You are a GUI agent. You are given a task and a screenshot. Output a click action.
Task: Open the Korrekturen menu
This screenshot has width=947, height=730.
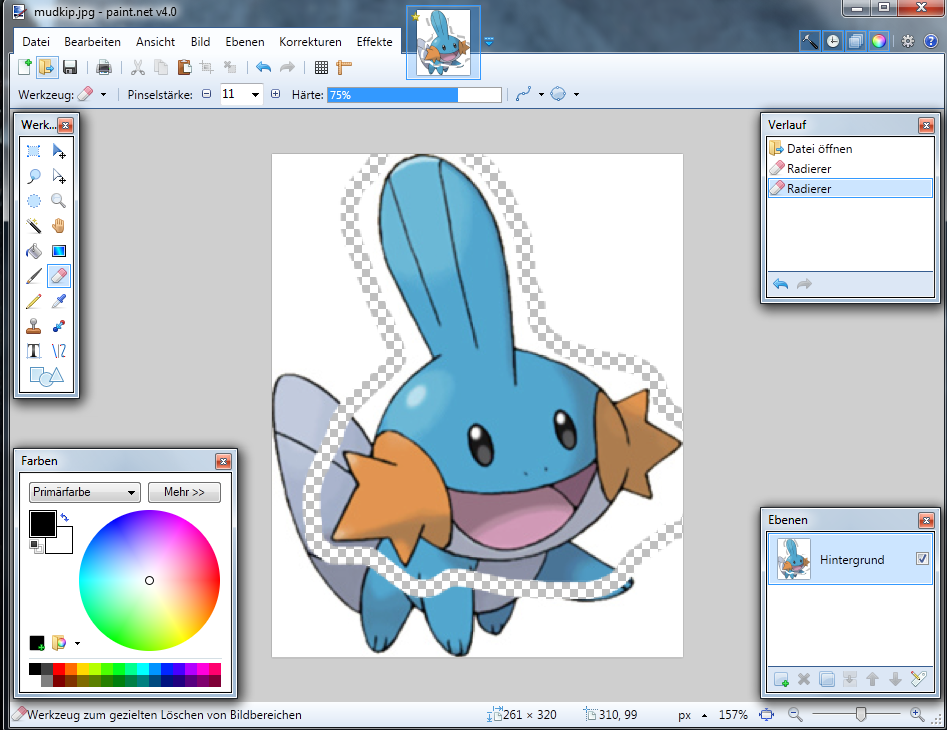[x=310, y=42]
